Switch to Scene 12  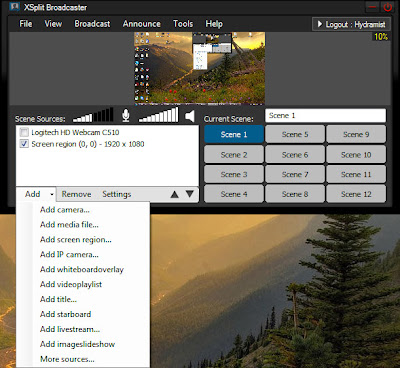point(356,194)
